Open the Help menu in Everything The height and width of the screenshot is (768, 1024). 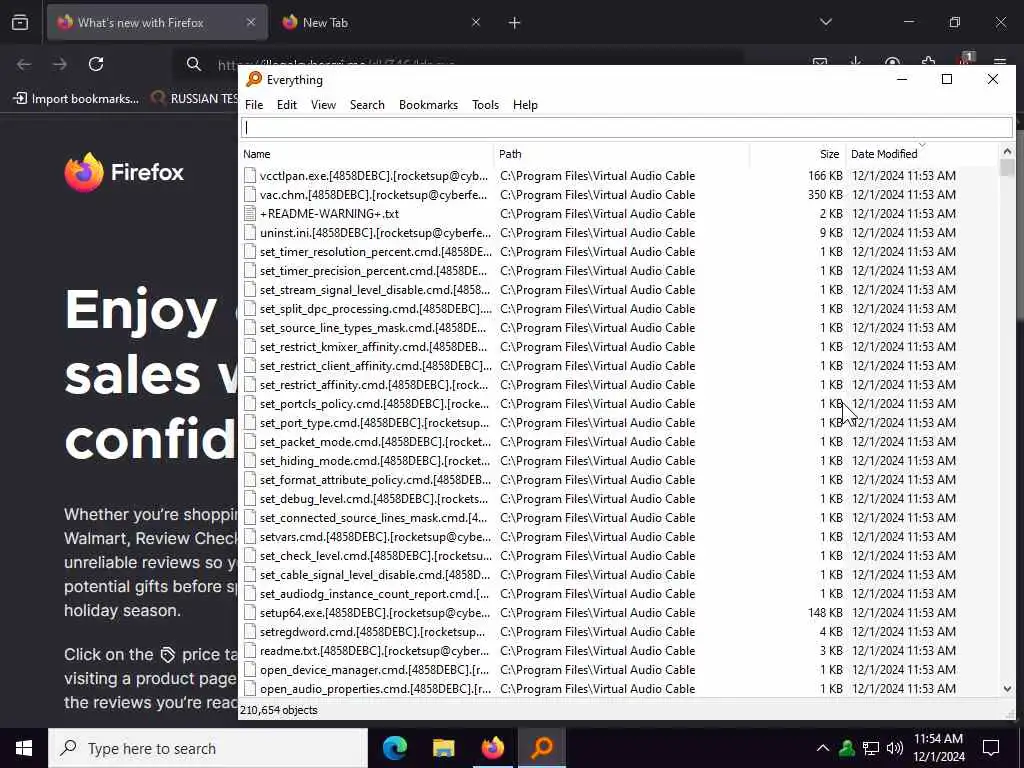[x=525, y=105]
